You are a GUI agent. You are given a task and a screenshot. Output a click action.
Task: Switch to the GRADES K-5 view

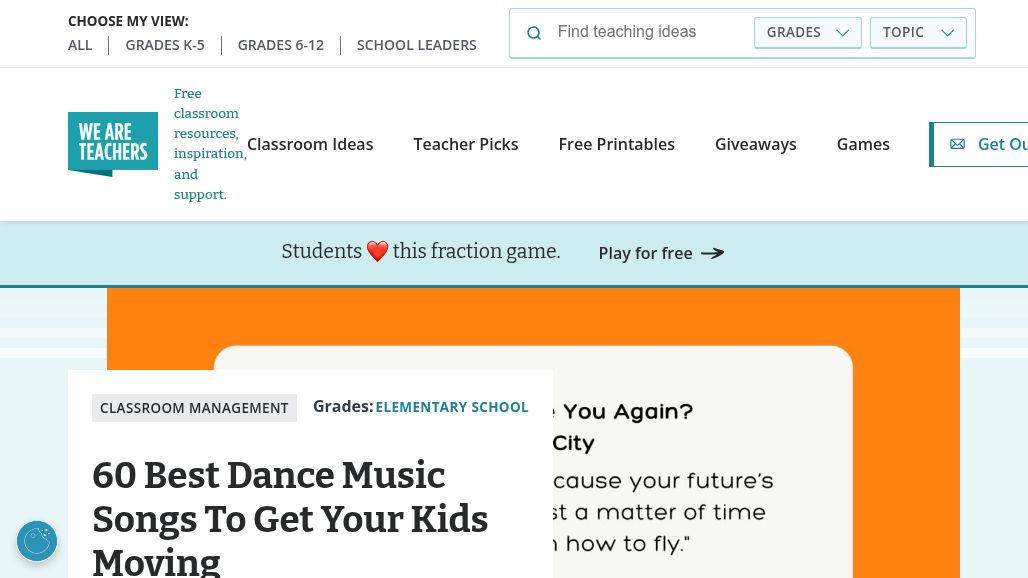click(165, 44)
